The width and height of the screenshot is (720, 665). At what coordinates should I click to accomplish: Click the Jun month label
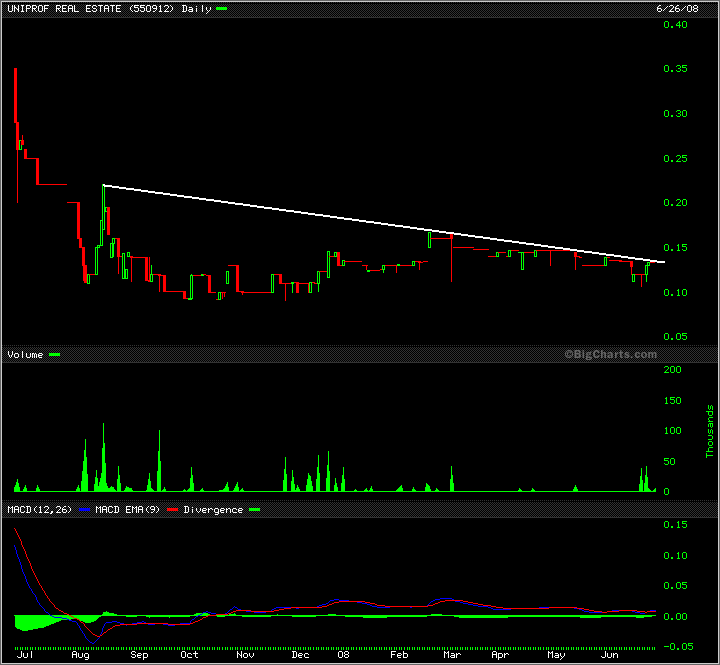[610, 654]
